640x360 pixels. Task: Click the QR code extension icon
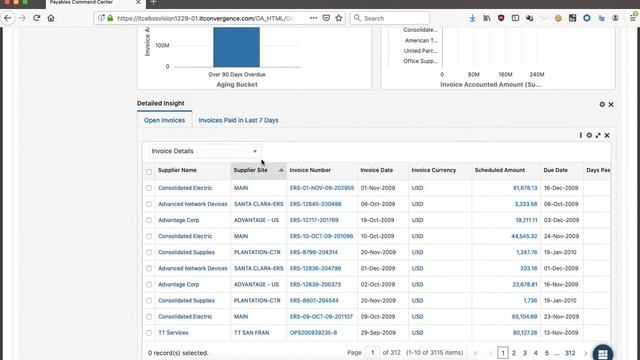click(x=572, y=18)
